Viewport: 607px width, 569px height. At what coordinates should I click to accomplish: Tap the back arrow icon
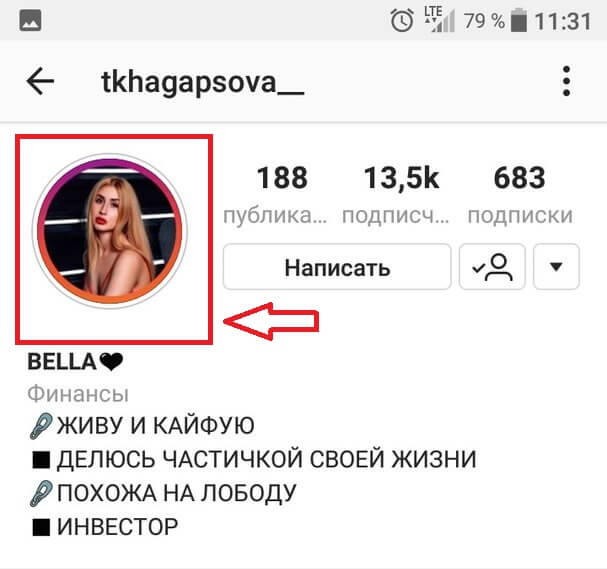tap(40, 81)
